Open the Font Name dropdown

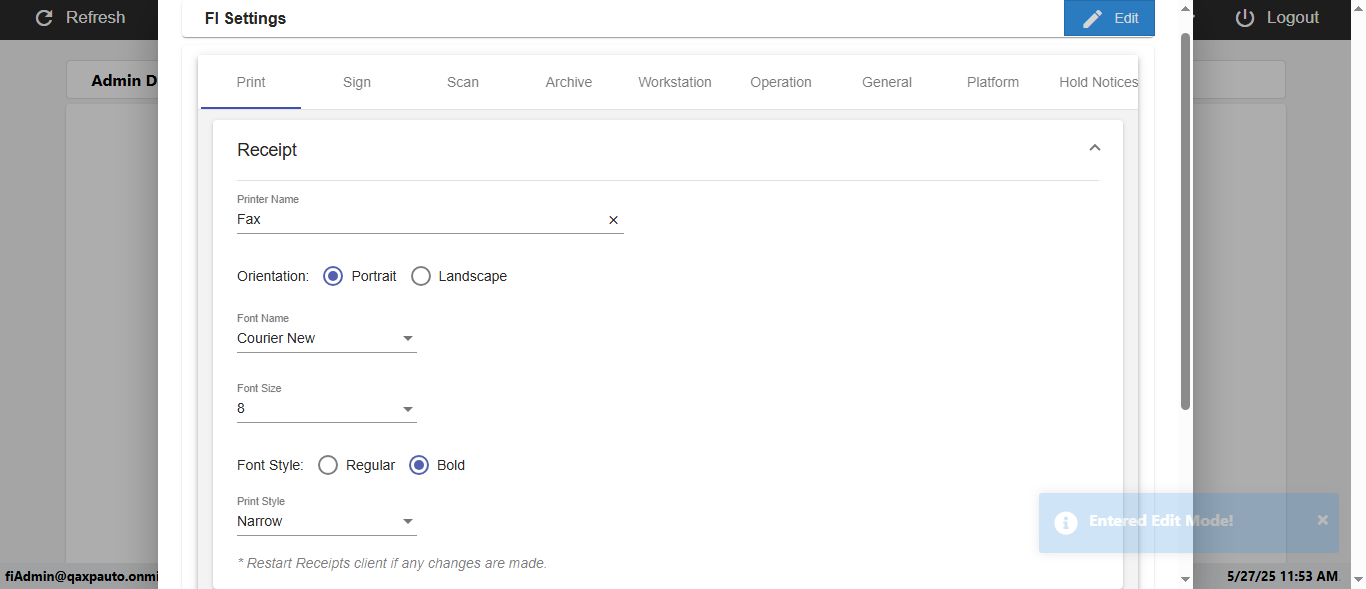click(326, 339)
